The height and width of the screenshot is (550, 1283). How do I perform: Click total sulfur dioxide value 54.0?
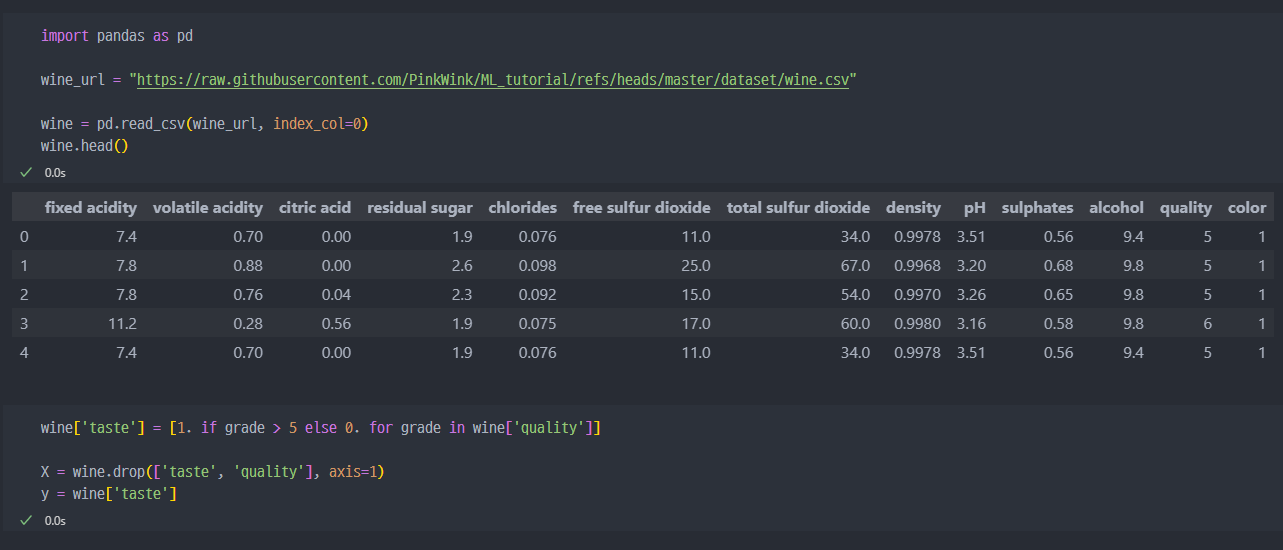point(855,295)
